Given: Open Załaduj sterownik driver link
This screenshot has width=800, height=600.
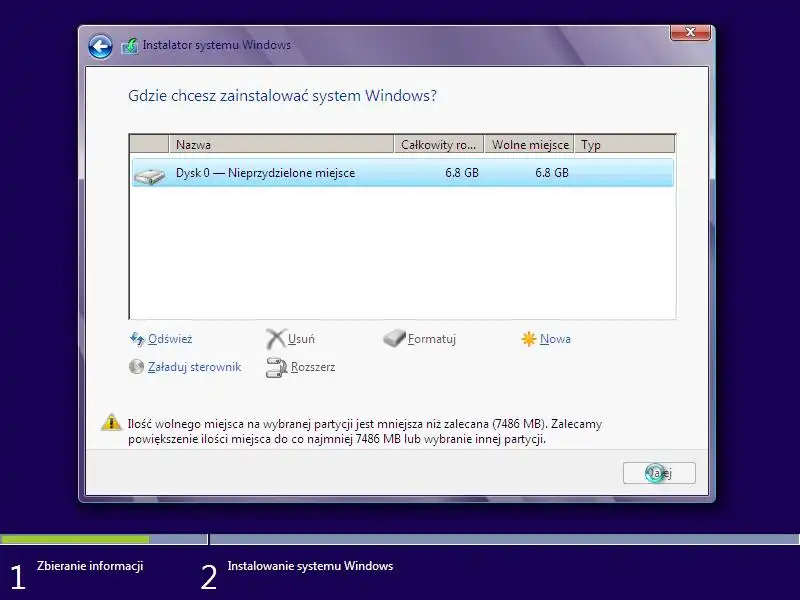Looking at the screenshot, I should click(194, 367).
